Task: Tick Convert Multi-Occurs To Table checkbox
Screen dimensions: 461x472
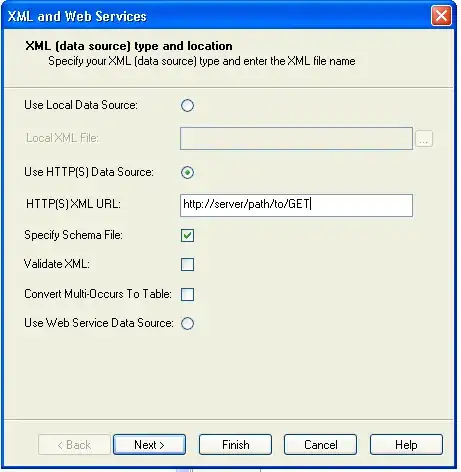Action: [187, 294]
